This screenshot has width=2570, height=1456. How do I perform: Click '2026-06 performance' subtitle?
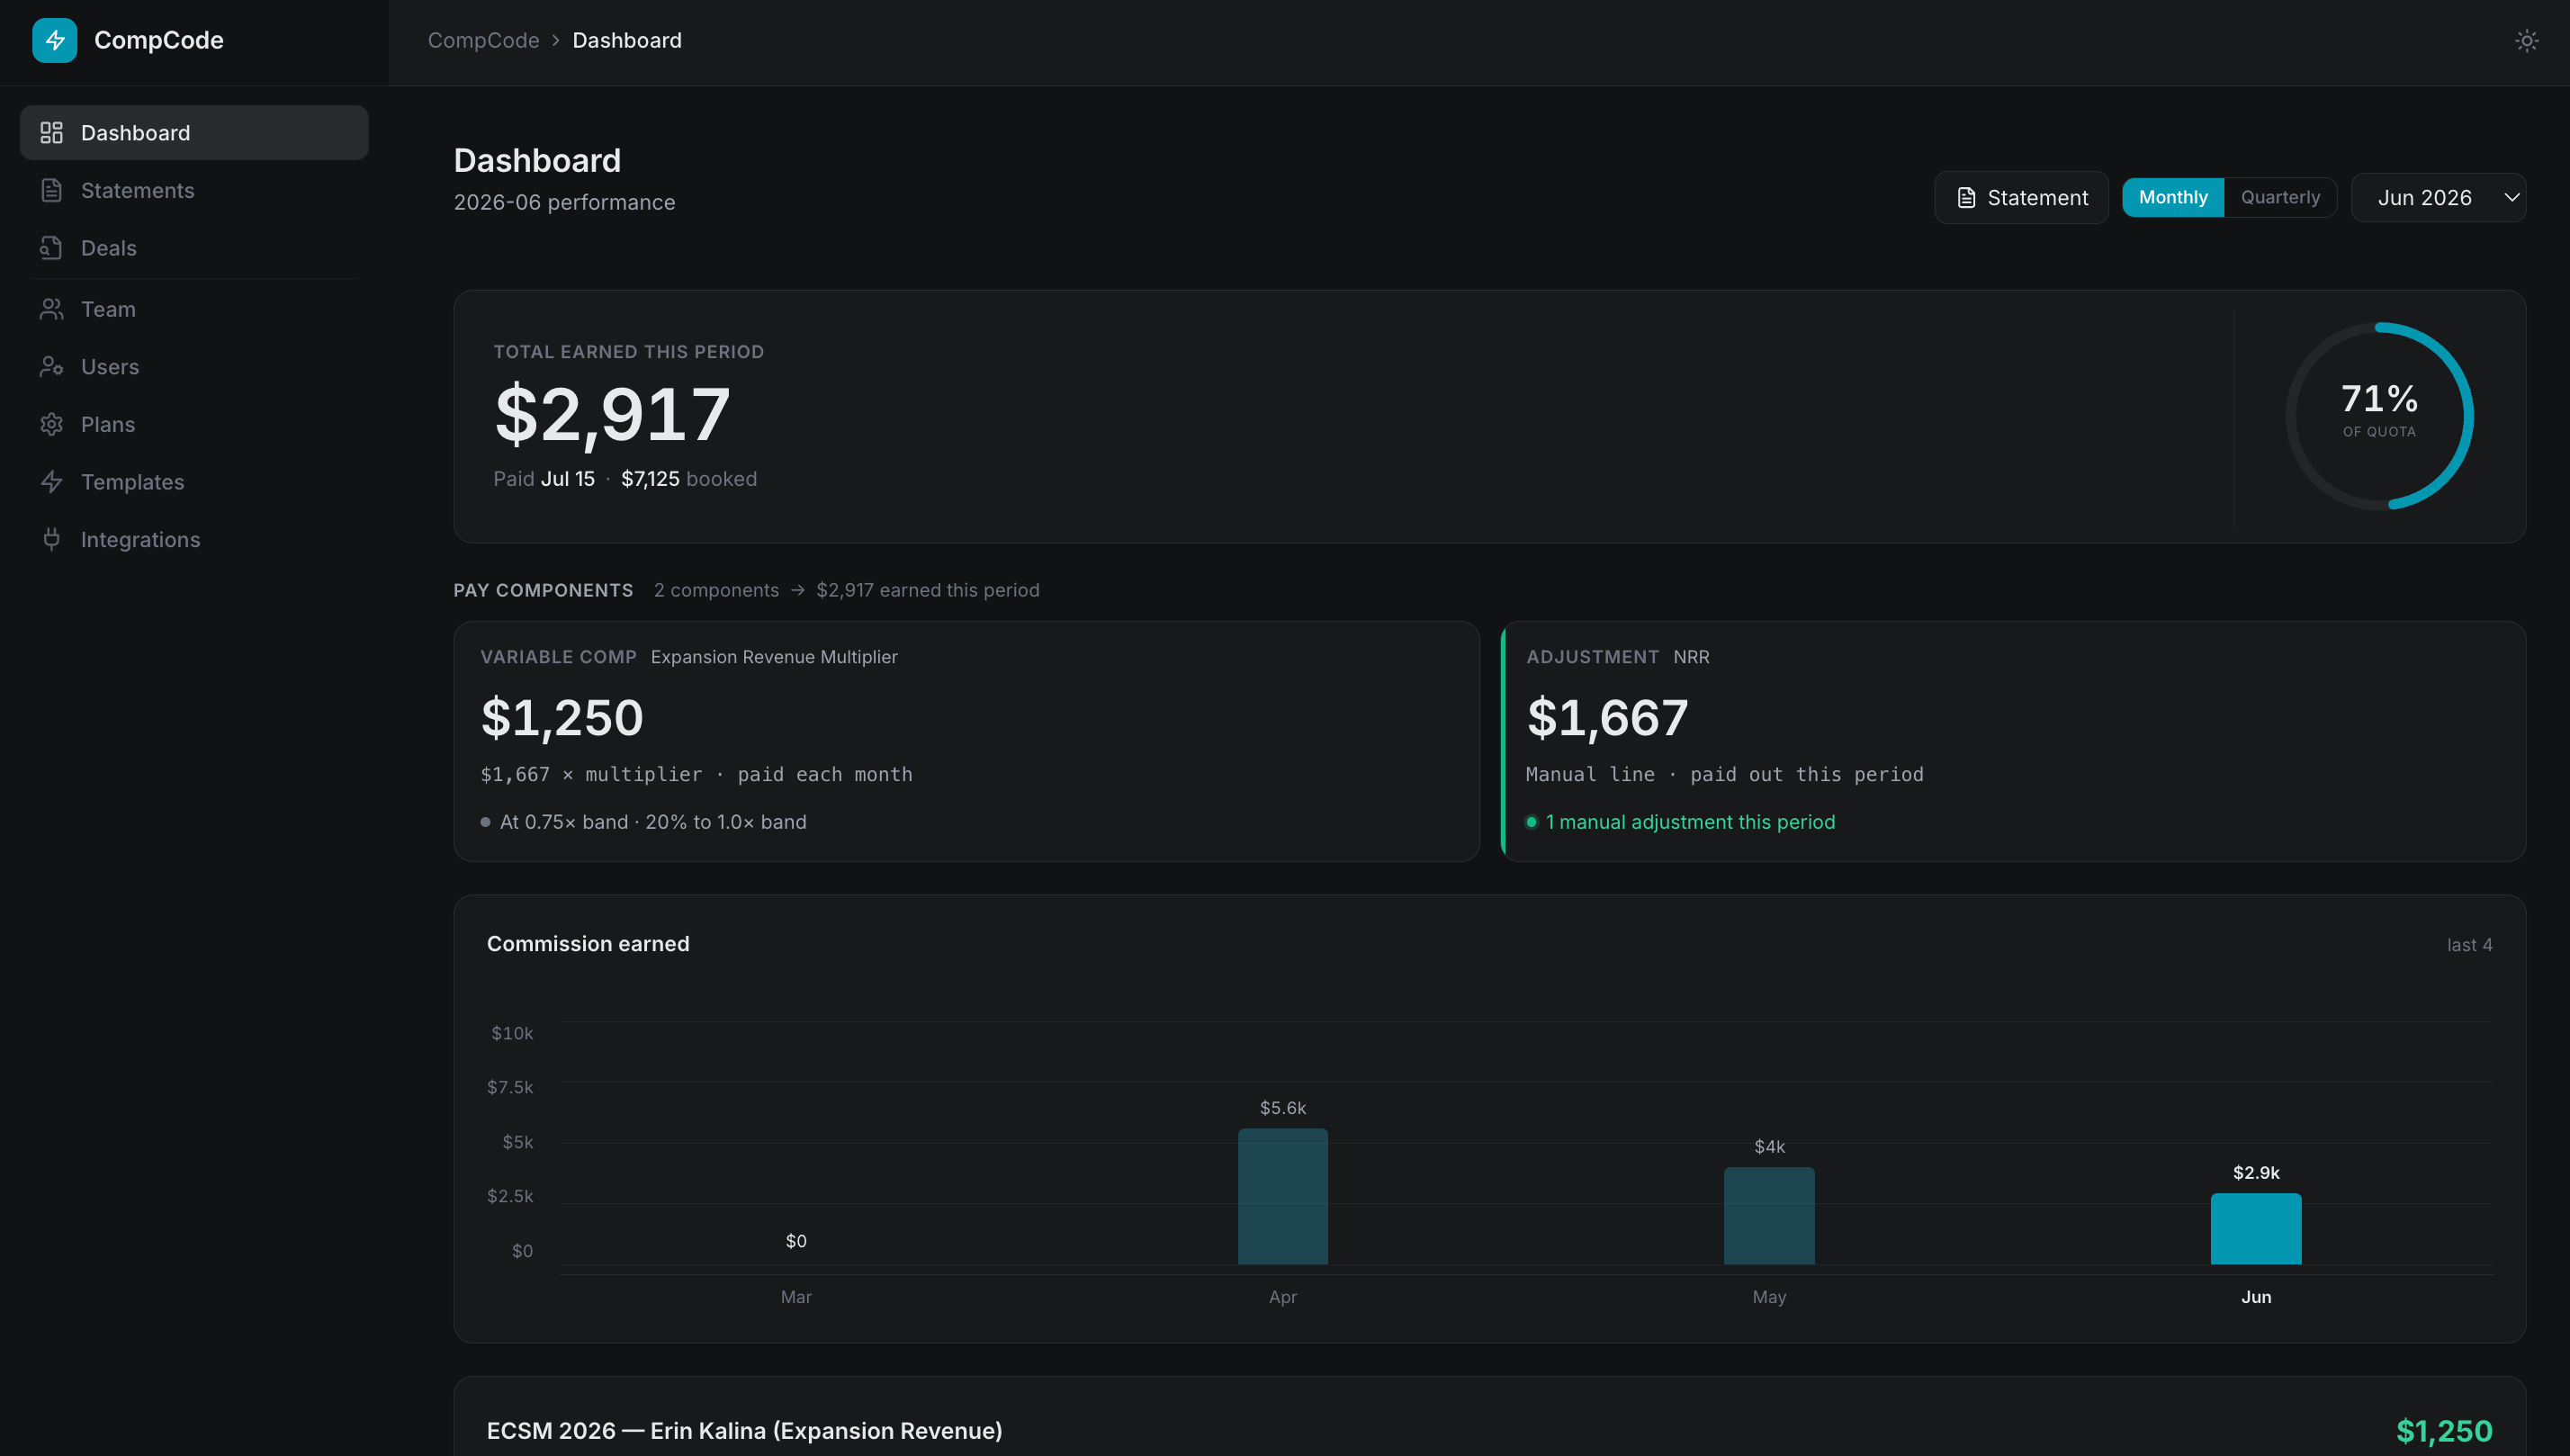[x=564, y=202]
